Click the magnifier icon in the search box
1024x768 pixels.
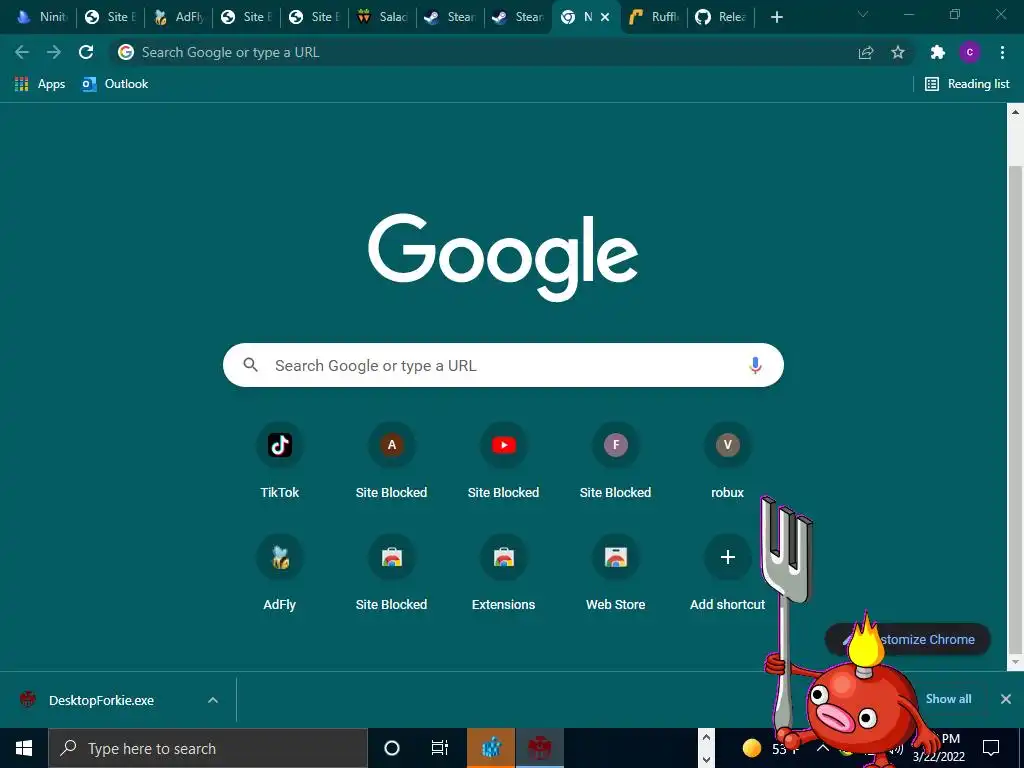251,364
